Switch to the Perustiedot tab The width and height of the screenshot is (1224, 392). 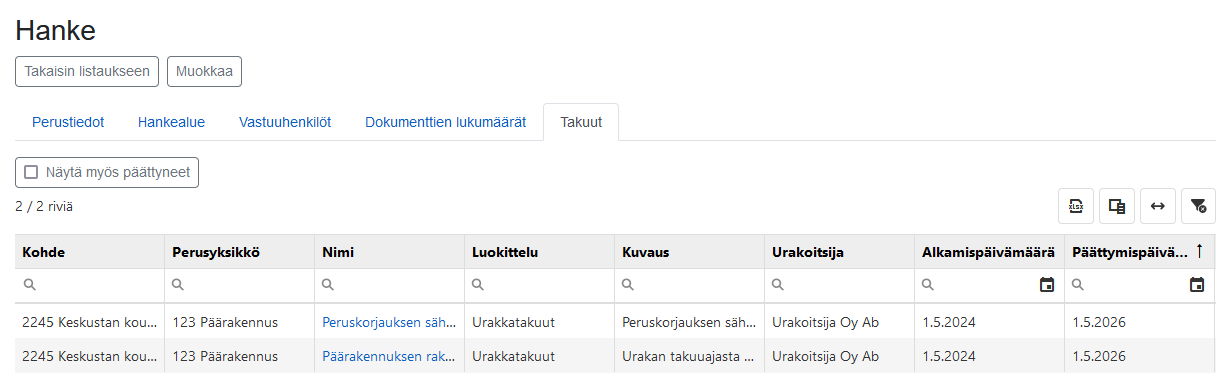pyautogui.click(x=68, y=122)
